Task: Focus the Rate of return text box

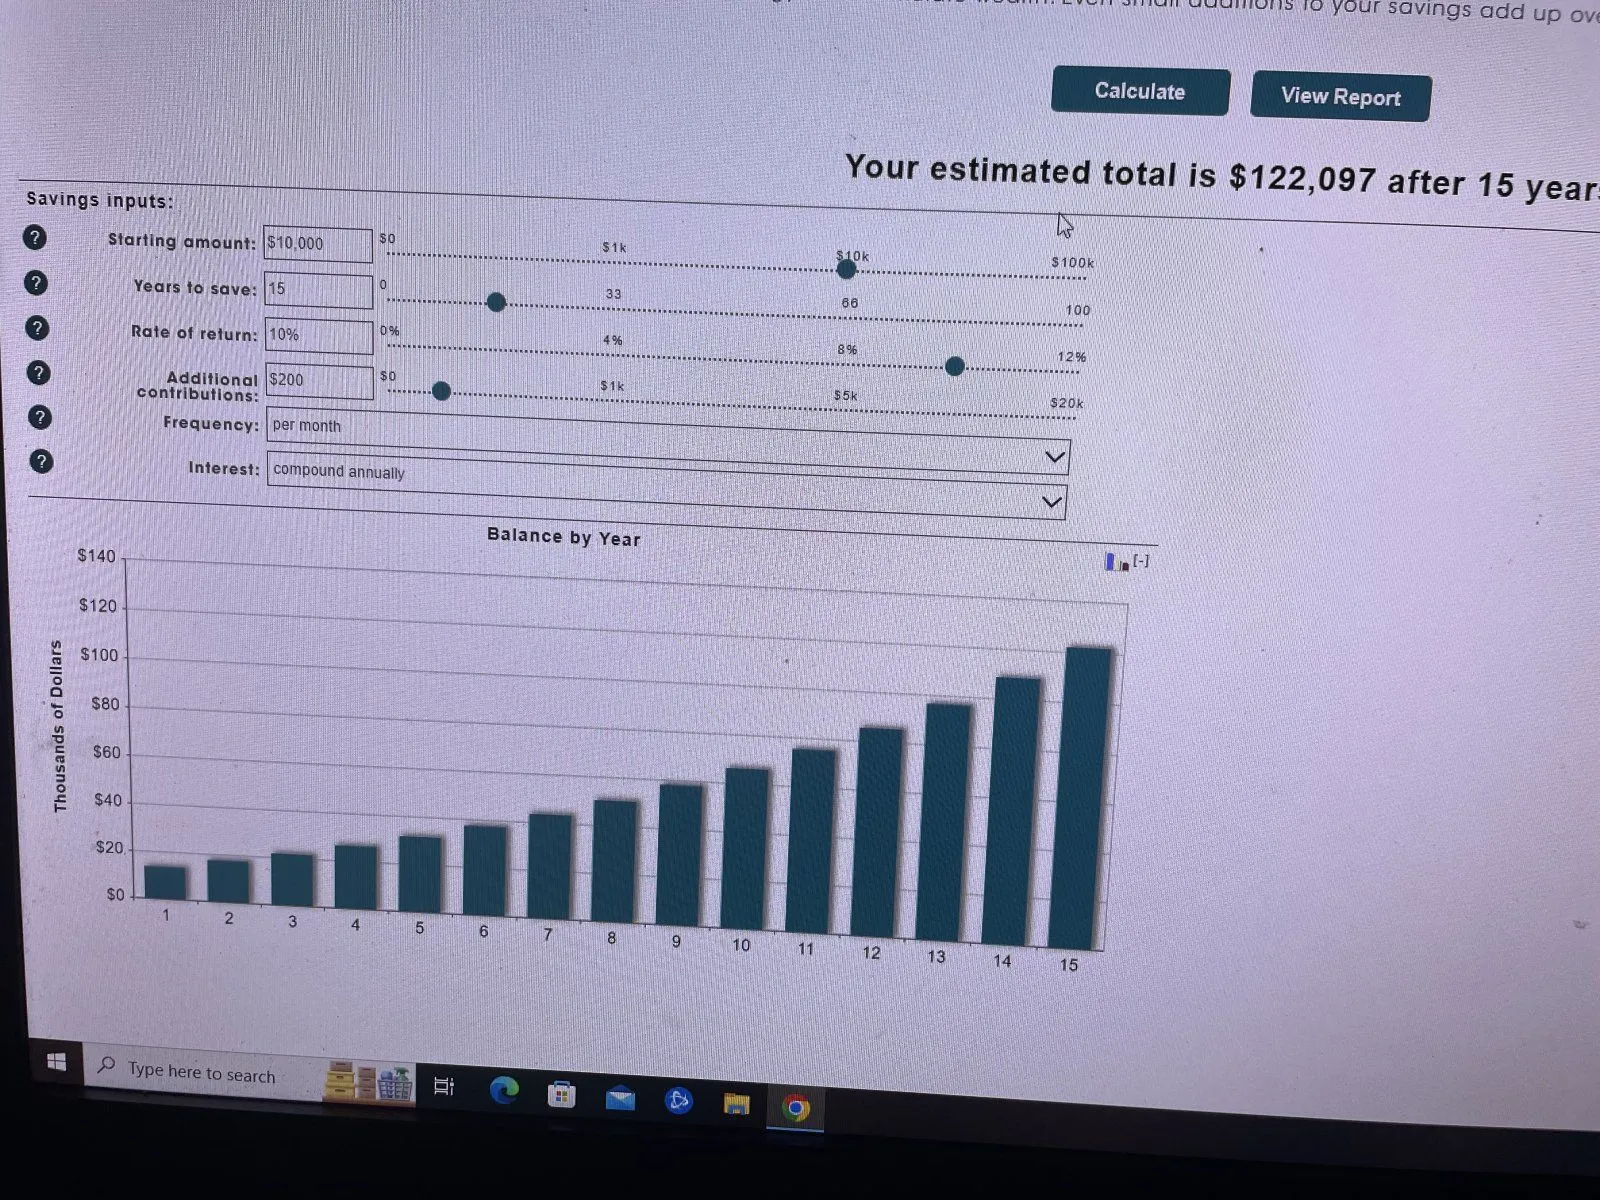Action: 319,335
